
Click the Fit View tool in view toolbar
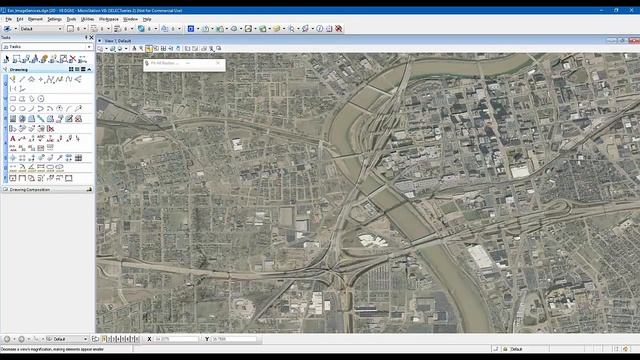coord(163,49)
